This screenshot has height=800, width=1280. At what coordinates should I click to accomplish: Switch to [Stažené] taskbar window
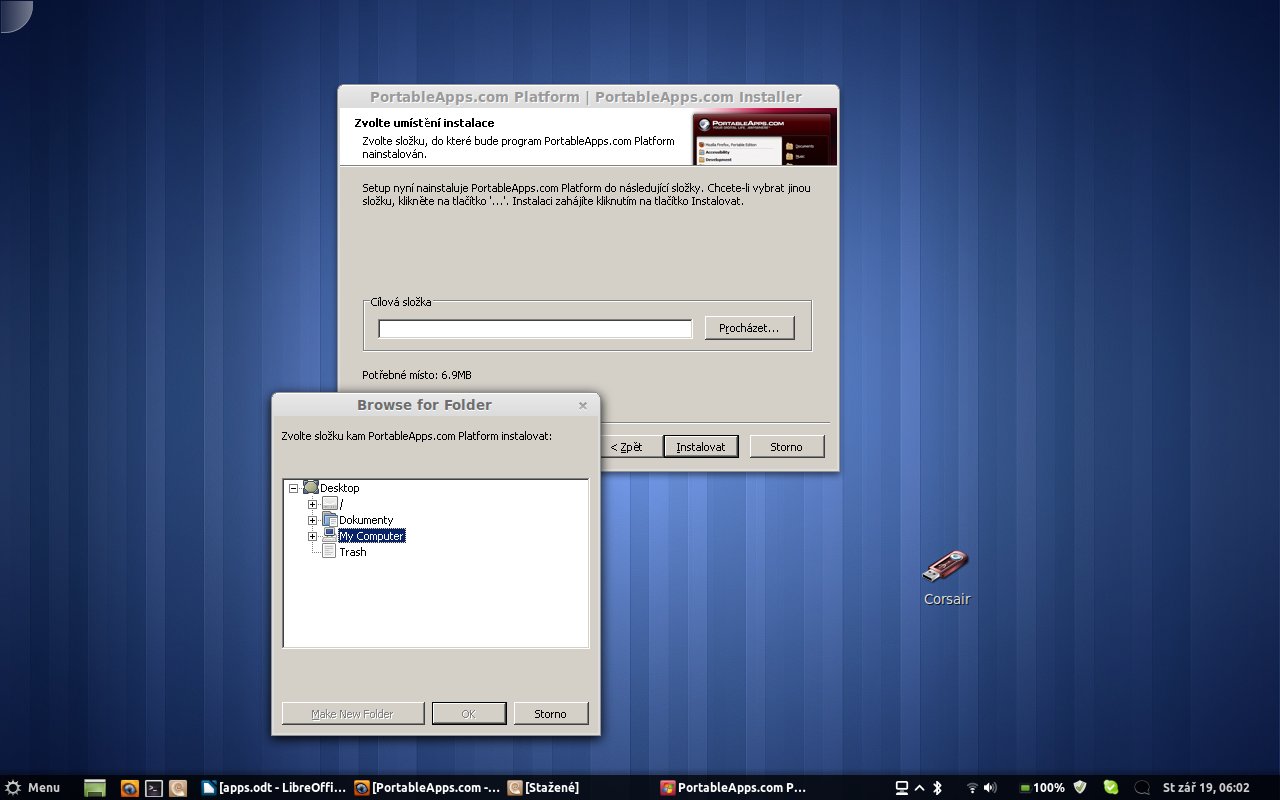(x=545, y=788)
